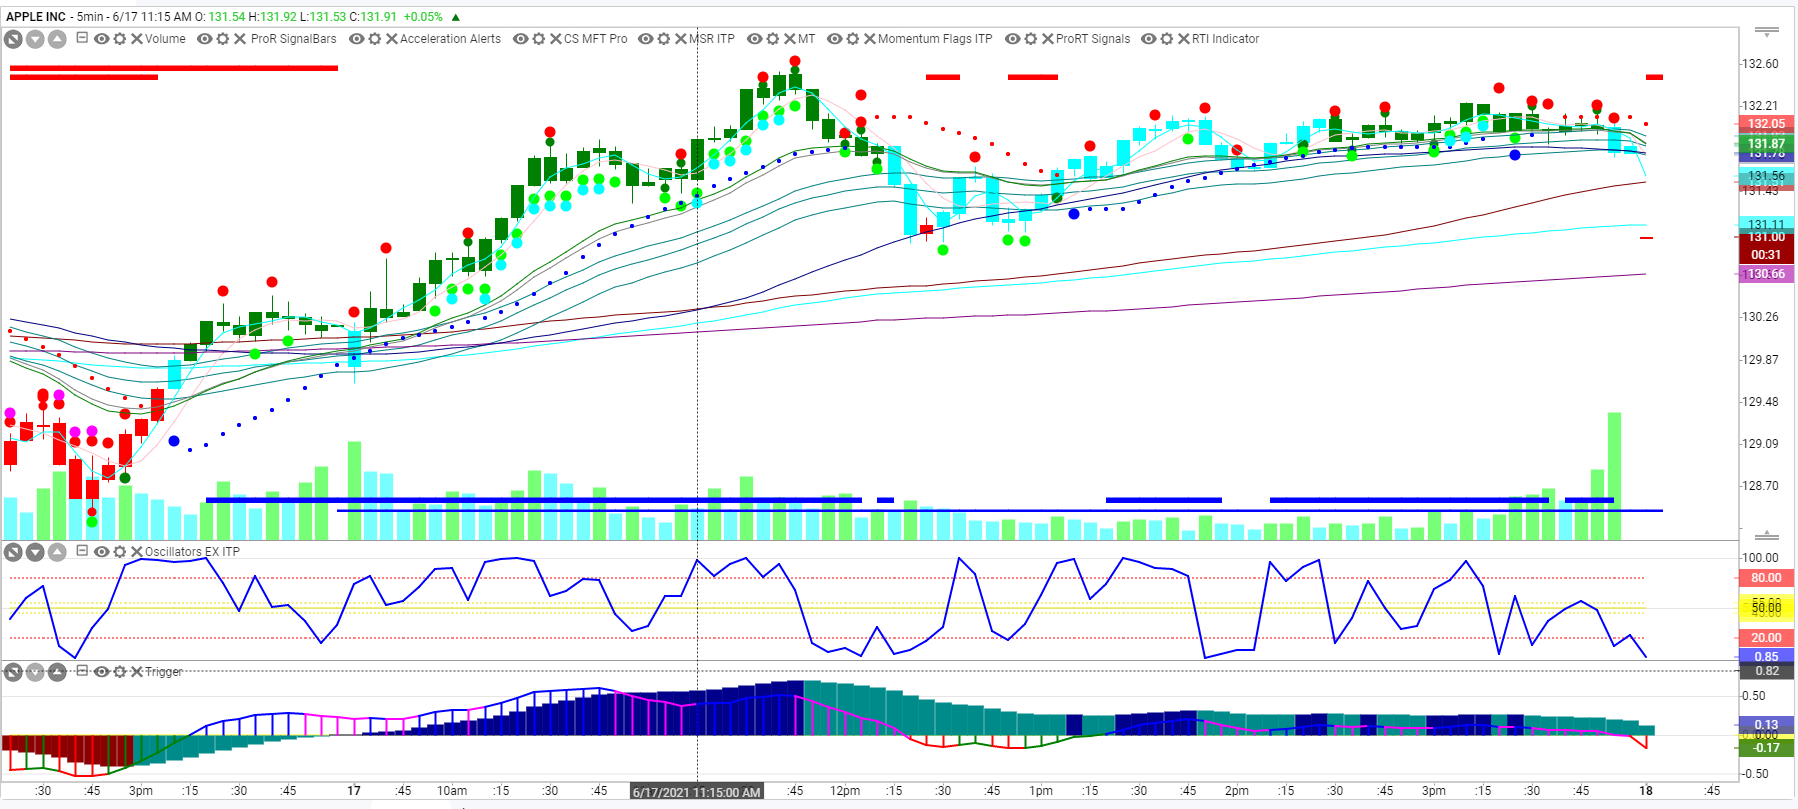This screenshot has height=809, width=1798.
Task: Open settings gear for MSR ITP
Action: click(664, 39)
